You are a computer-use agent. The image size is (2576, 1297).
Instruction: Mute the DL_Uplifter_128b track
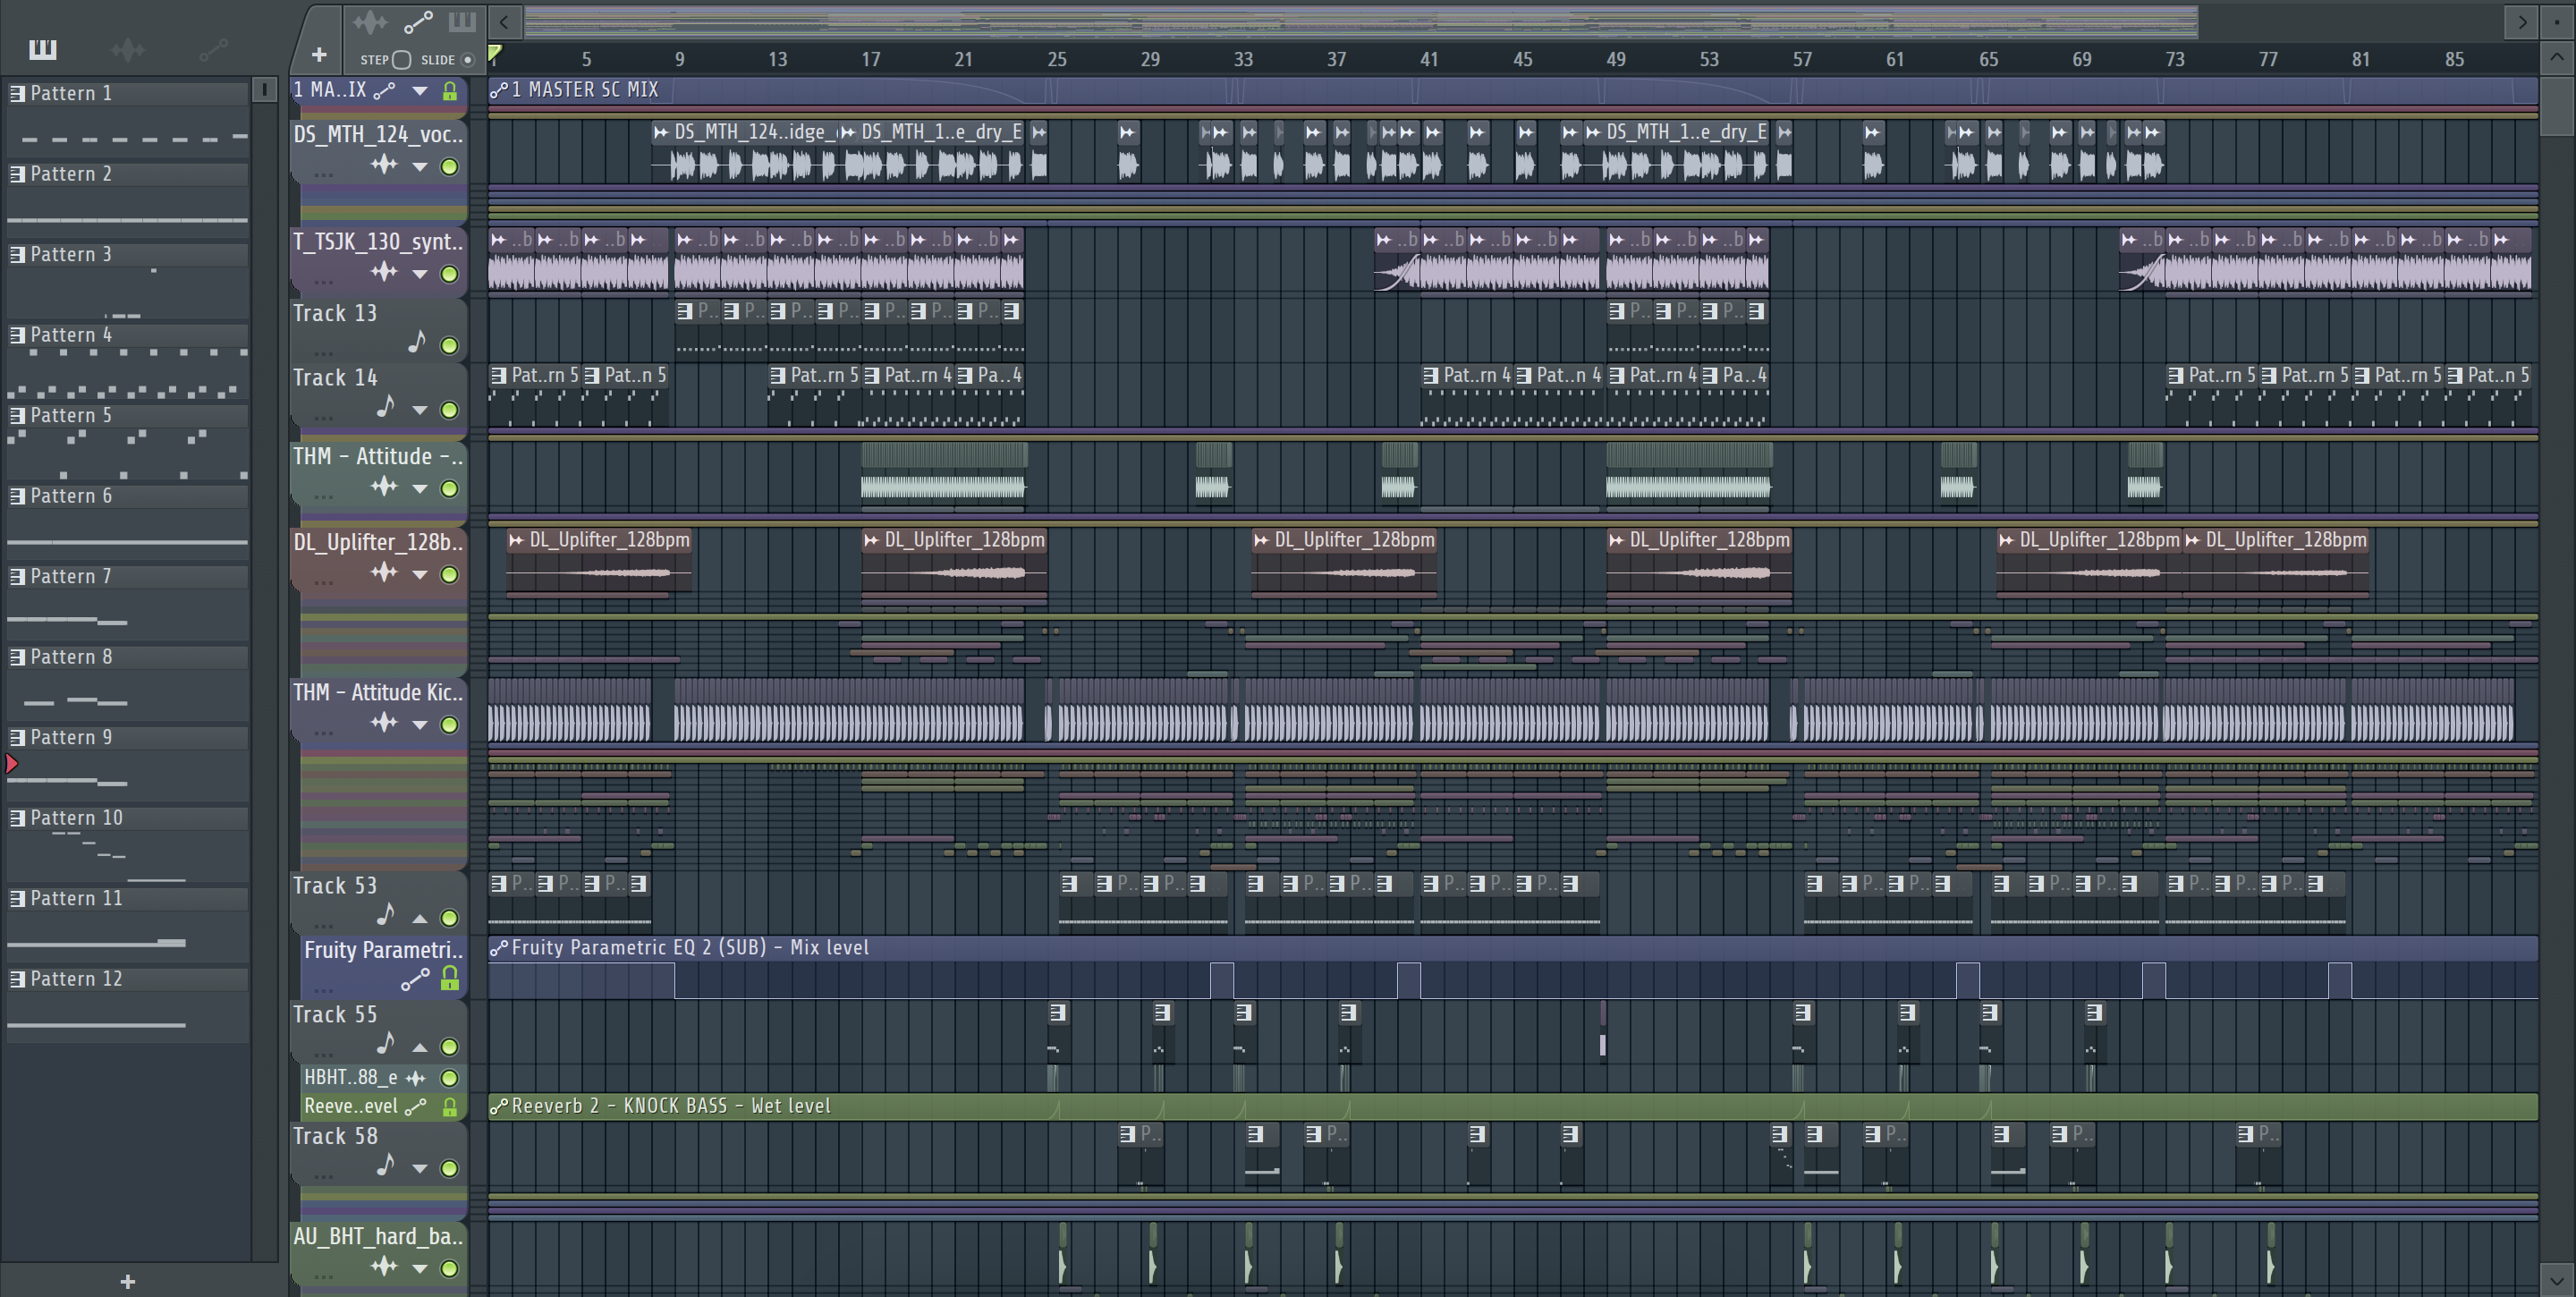(450, 575)
